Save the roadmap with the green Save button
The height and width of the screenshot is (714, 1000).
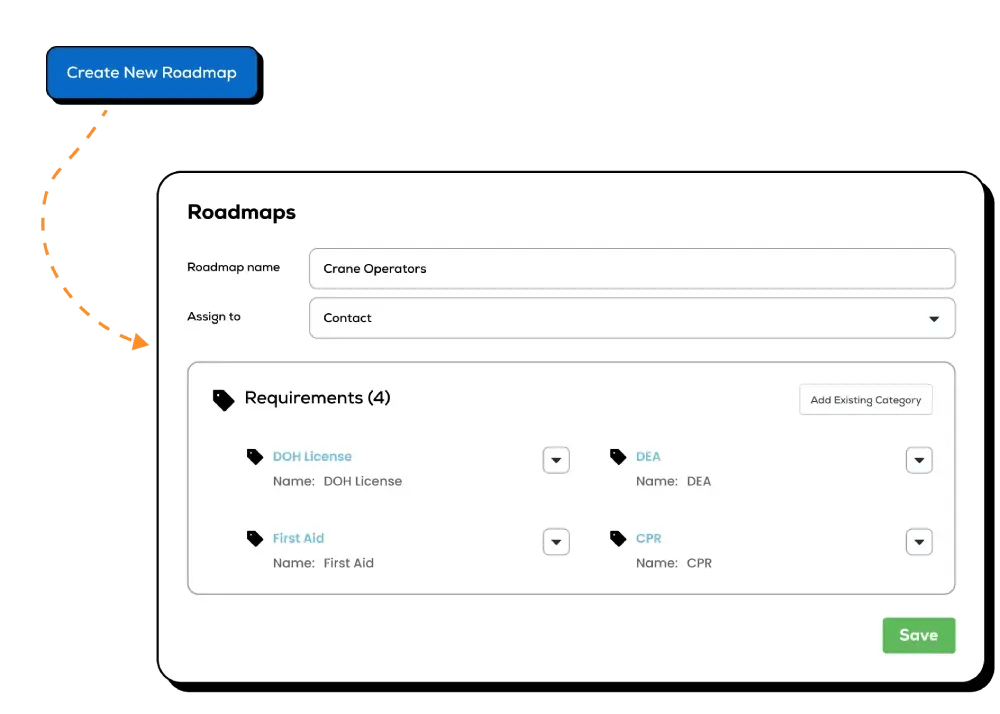coord(918,635)
